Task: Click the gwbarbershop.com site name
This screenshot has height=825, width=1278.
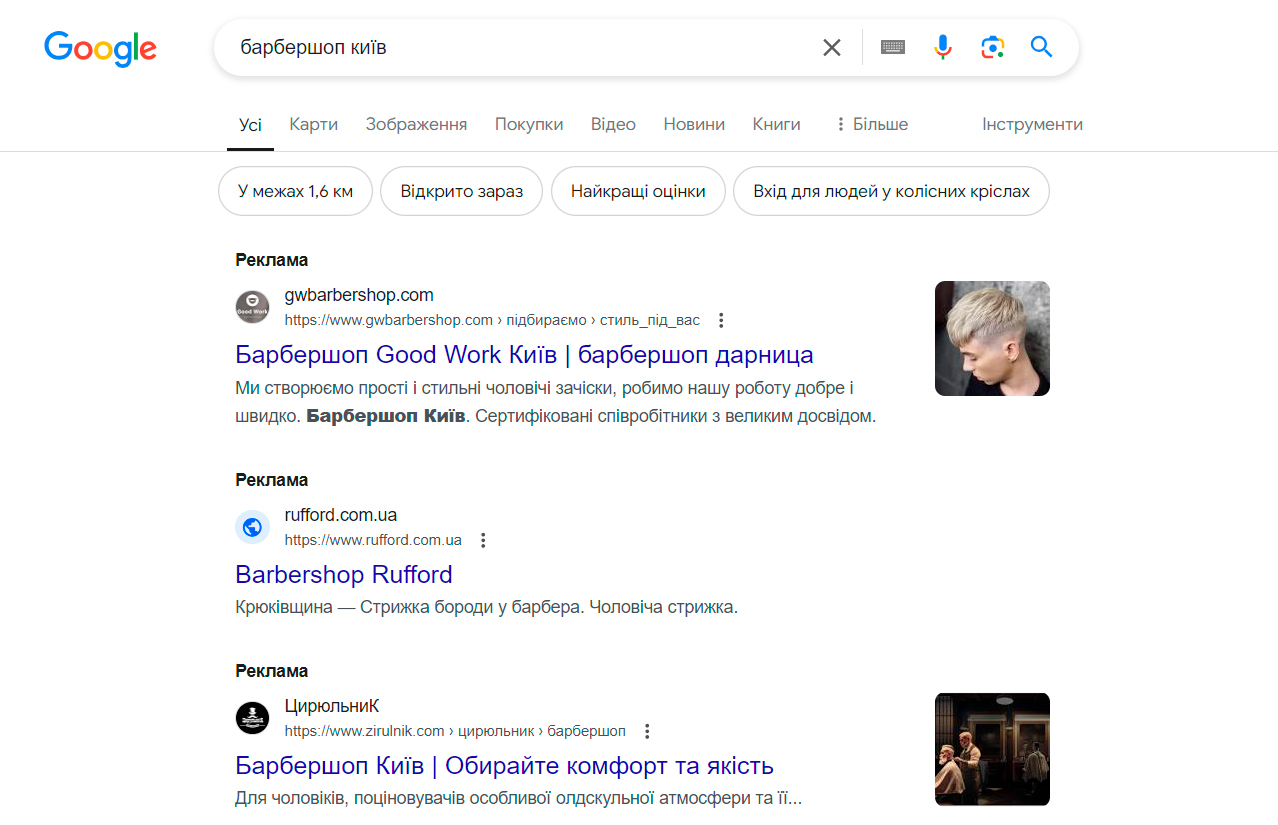Action: pos(359,295)
